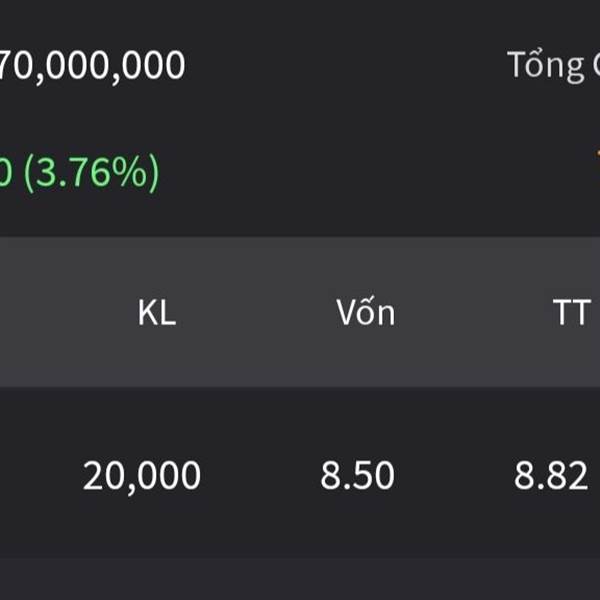Tap the 70,000,000 total amount value

[x=92, y=66]
